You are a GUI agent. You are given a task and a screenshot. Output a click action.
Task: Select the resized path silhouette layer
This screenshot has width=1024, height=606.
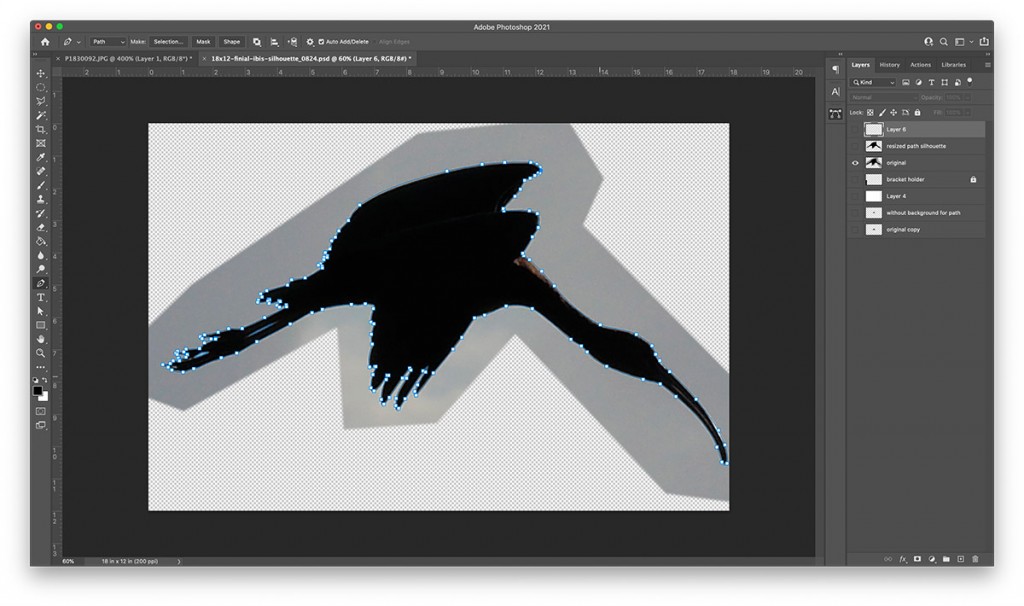click(x=914, y=146)
